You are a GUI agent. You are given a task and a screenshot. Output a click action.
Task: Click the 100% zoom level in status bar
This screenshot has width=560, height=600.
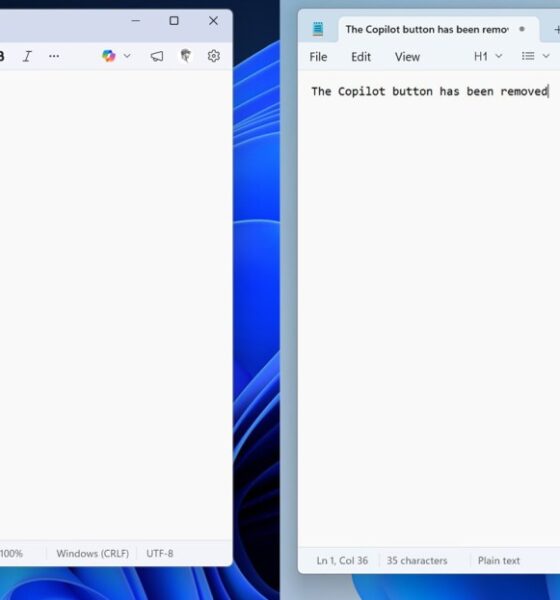[x=11, y=554]
